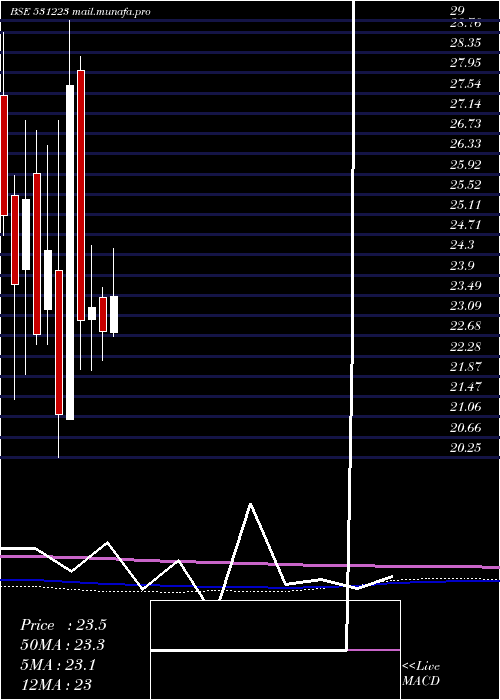The image size is (500, 700).
Task: Select the 23.09 price axis label
Action: click(x=466, y=306)
